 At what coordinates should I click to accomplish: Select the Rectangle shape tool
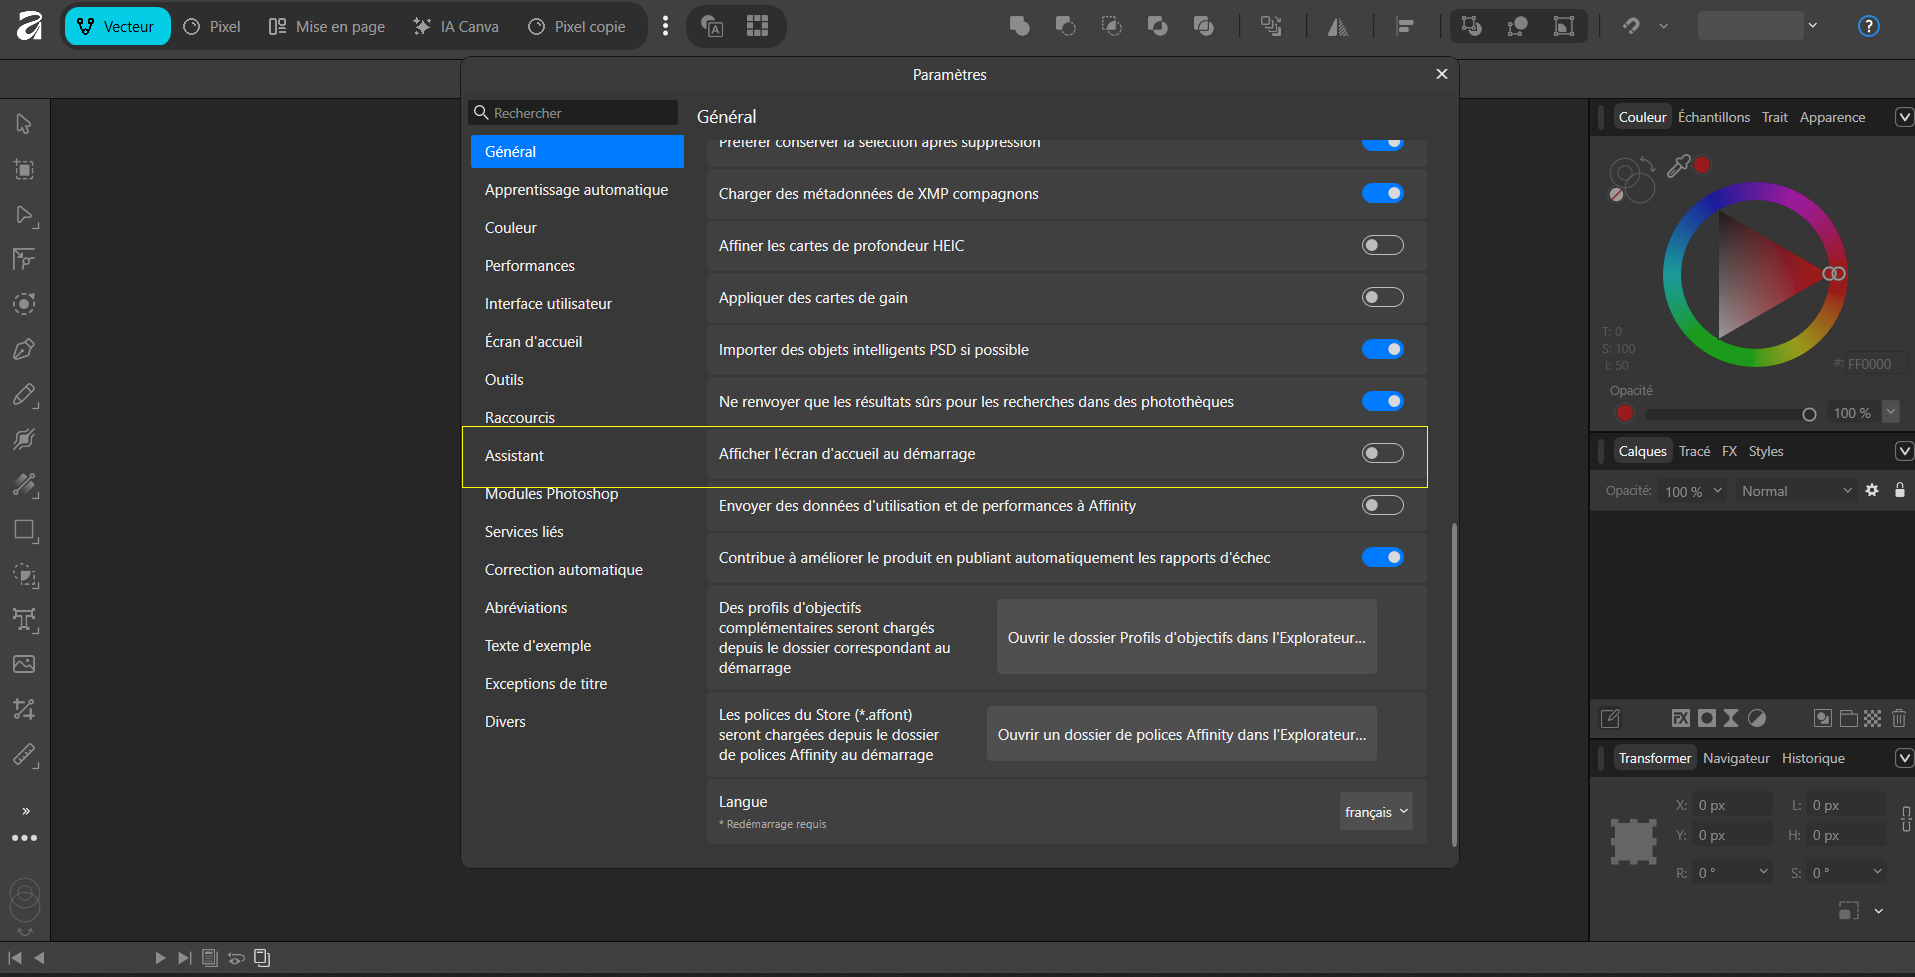tap(24, 530)
